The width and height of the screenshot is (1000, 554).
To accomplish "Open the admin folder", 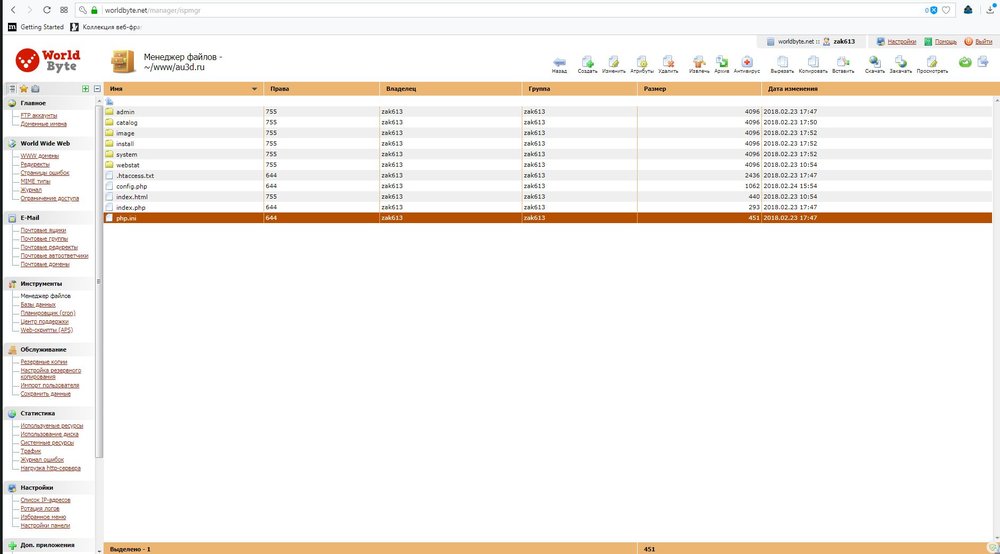I will (125, 112).
